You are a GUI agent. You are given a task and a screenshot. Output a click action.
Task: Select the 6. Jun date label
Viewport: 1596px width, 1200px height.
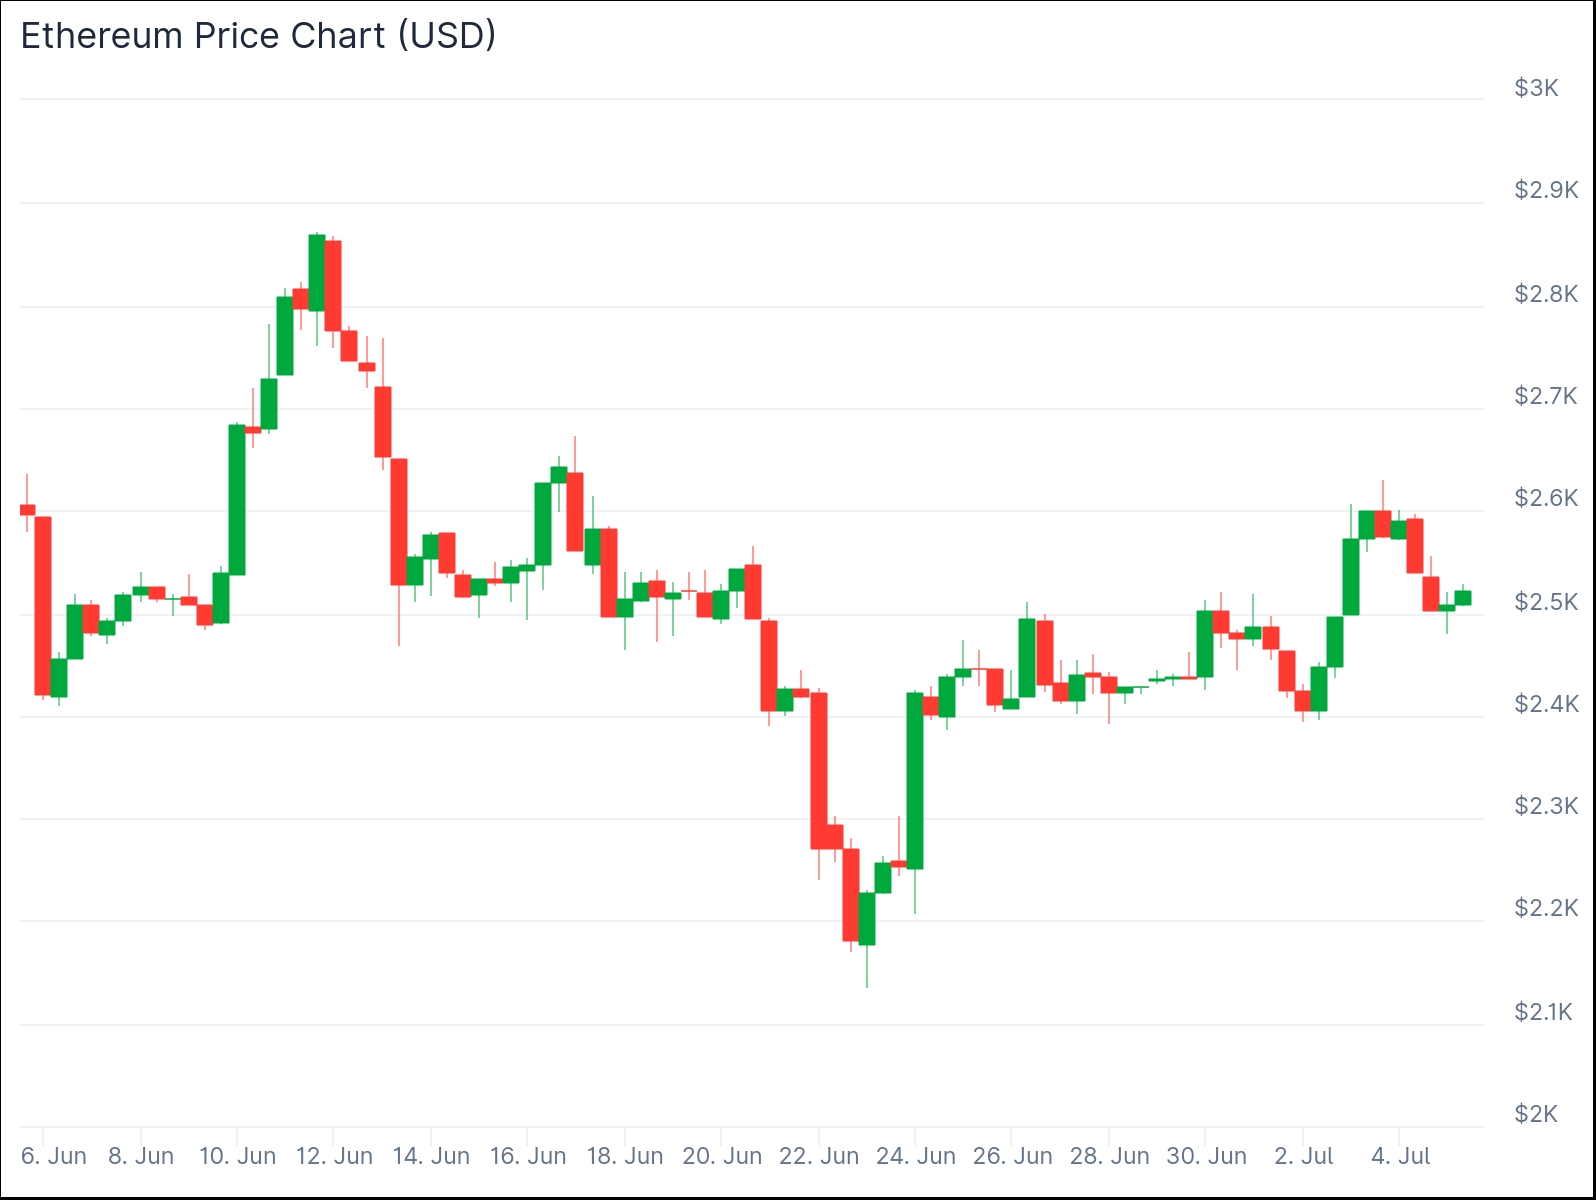(x=53, y=1157)
